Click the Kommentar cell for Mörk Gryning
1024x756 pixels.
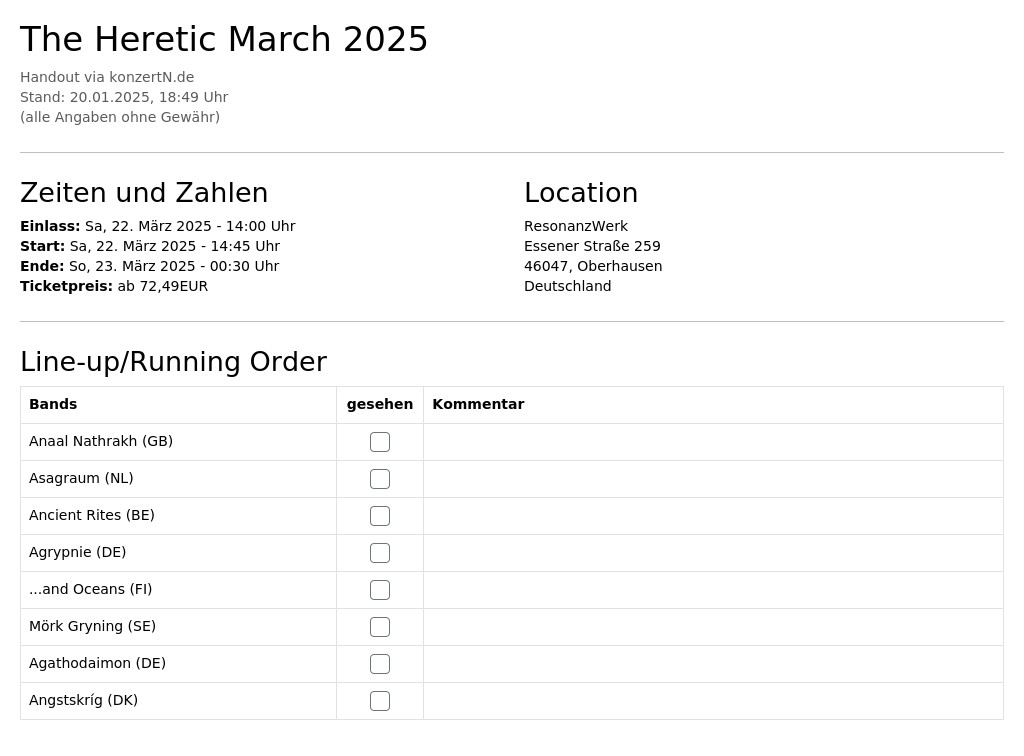pos(713,627)
